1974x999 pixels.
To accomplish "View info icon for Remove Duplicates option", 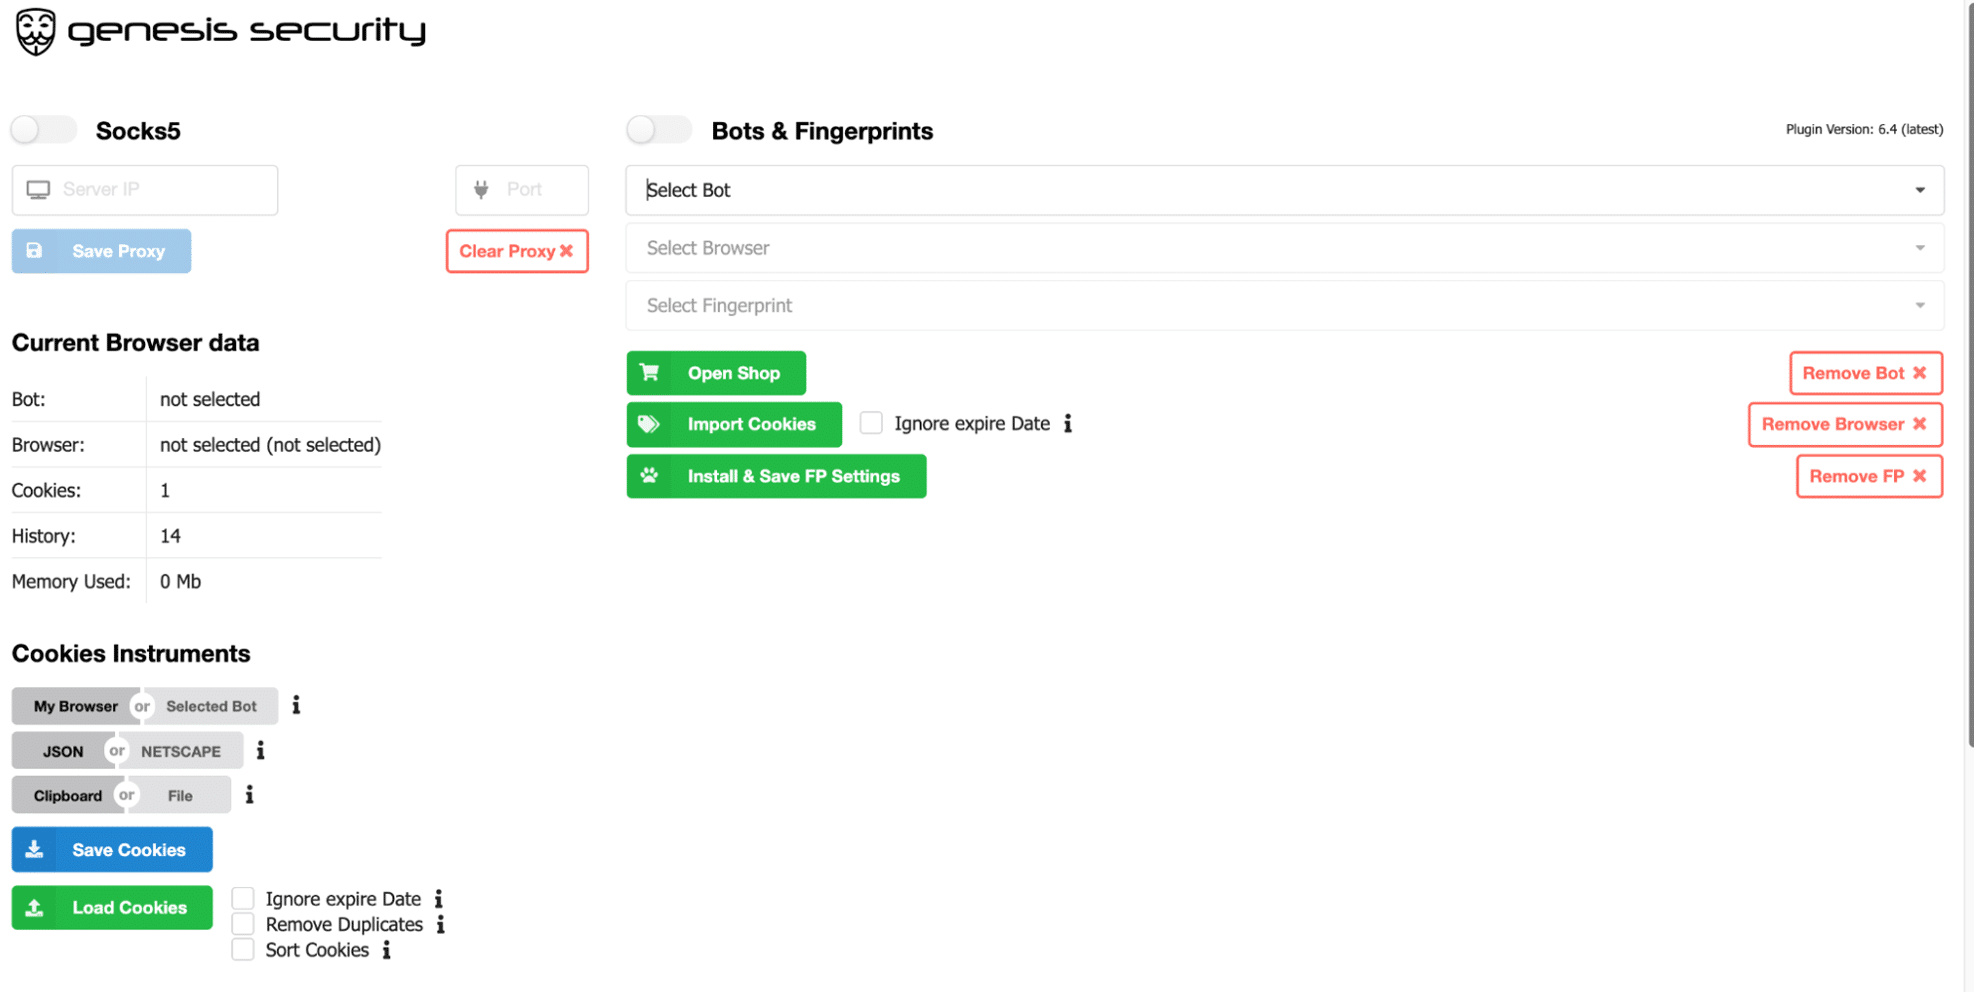I will point(441,925).
